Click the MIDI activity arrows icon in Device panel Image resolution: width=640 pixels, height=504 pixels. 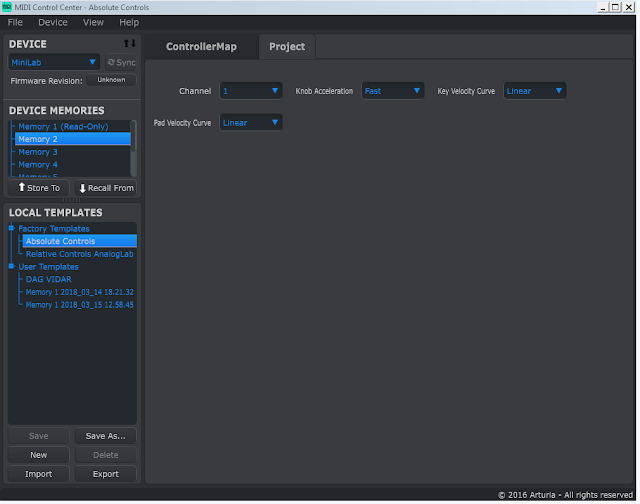(x=130, y=43)
